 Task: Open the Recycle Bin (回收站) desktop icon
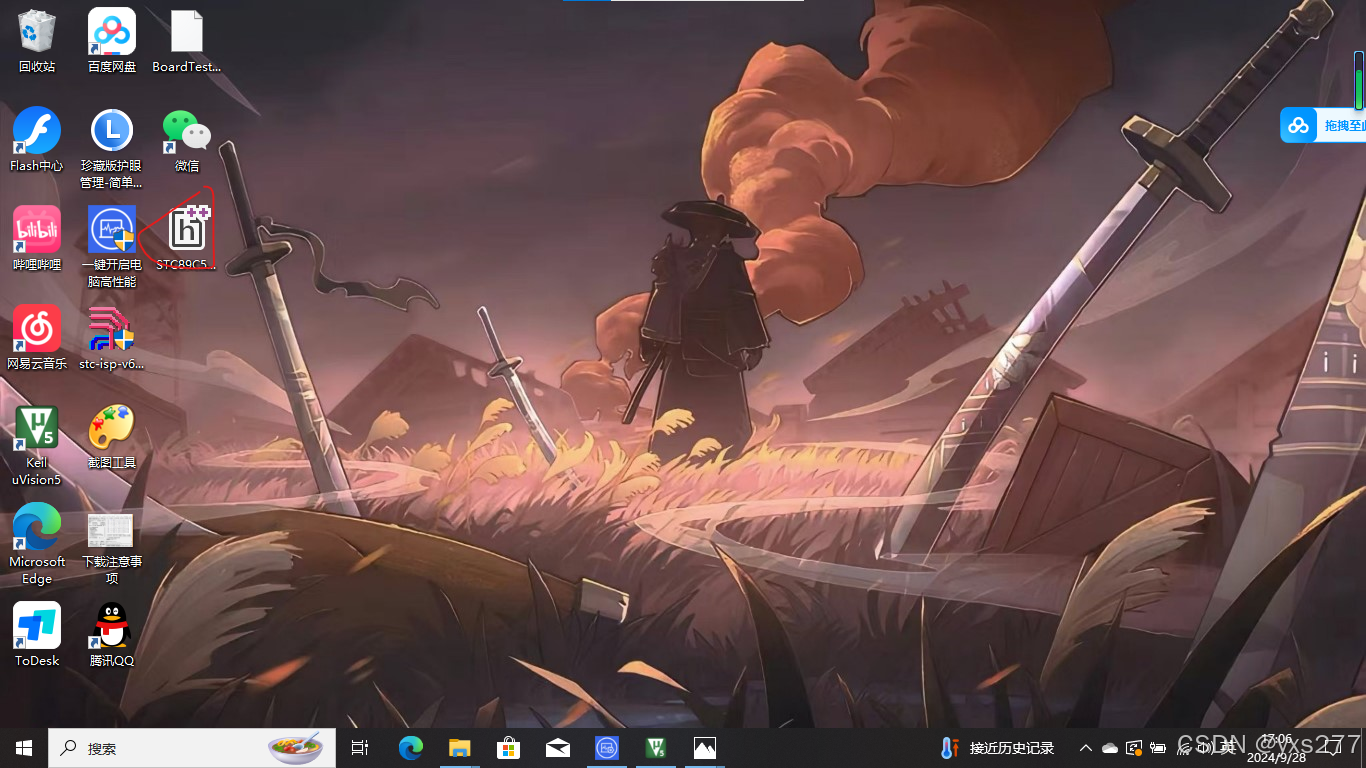pyautogui.click(x=37, y=41)
